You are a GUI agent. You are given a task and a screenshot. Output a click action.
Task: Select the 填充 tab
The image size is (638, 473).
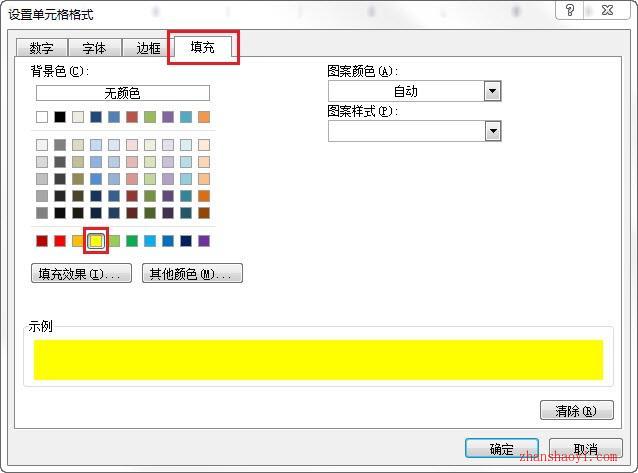point(203,47)
